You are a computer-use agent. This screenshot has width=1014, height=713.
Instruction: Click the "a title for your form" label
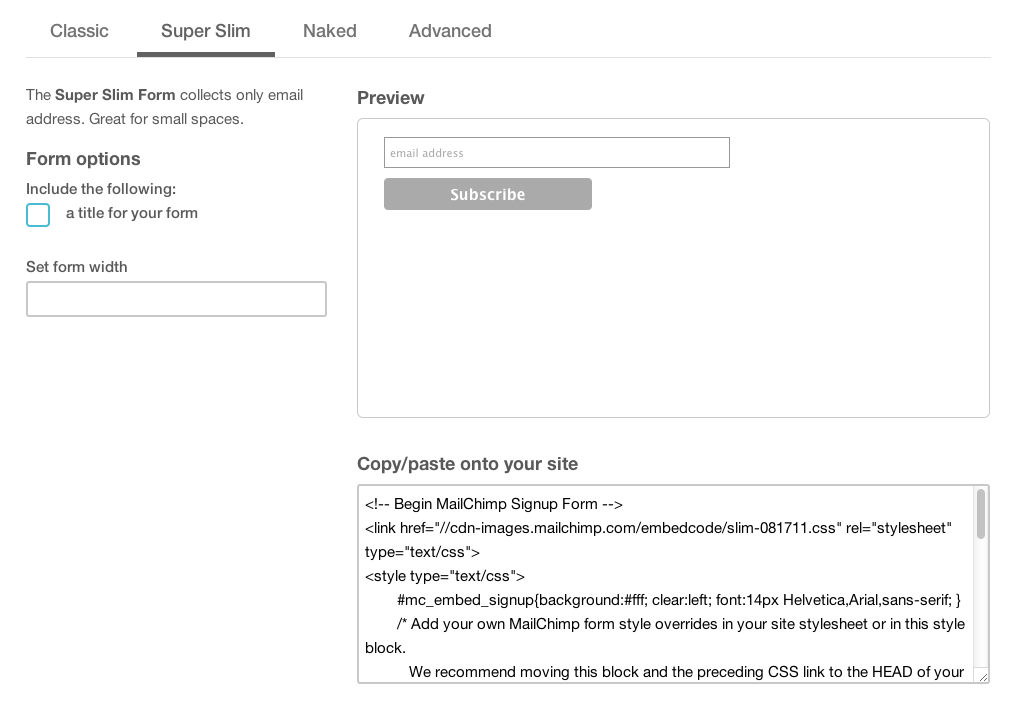coord(132,213)
